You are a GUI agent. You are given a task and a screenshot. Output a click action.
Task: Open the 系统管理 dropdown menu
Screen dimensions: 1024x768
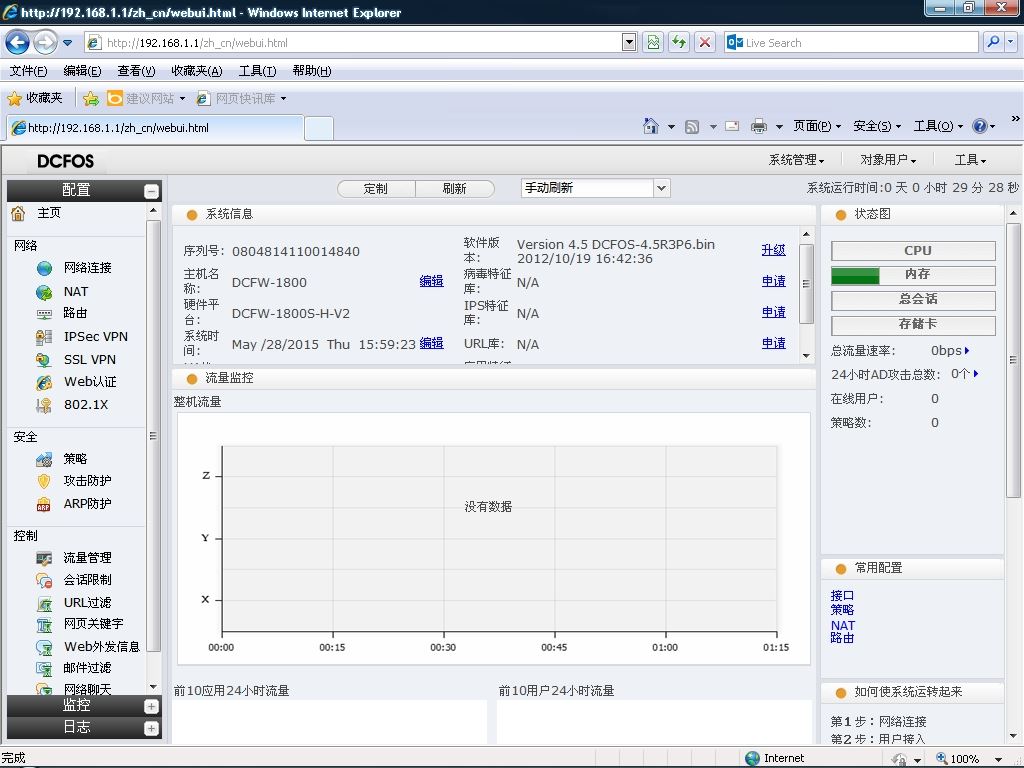click(796, 160)
